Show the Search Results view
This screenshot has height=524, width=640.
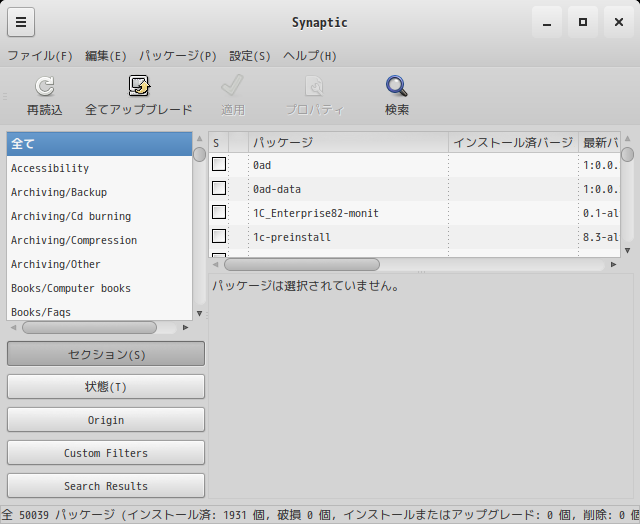pos(106,486)
